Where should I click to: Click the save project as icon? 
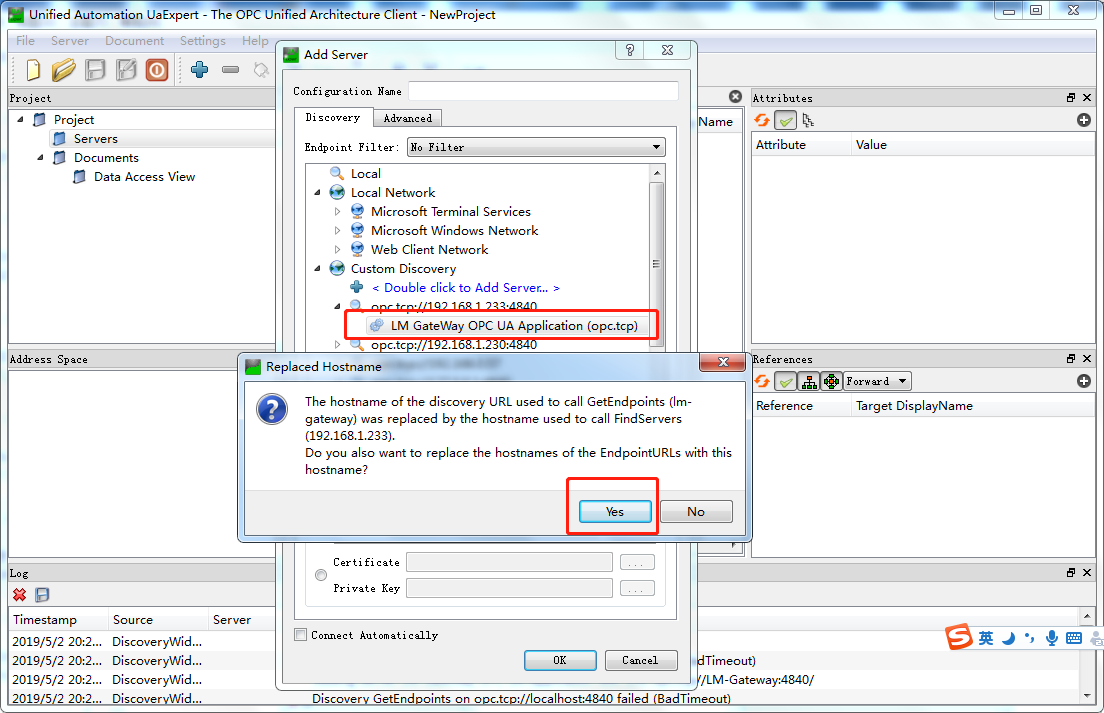(x=126, y=70)
